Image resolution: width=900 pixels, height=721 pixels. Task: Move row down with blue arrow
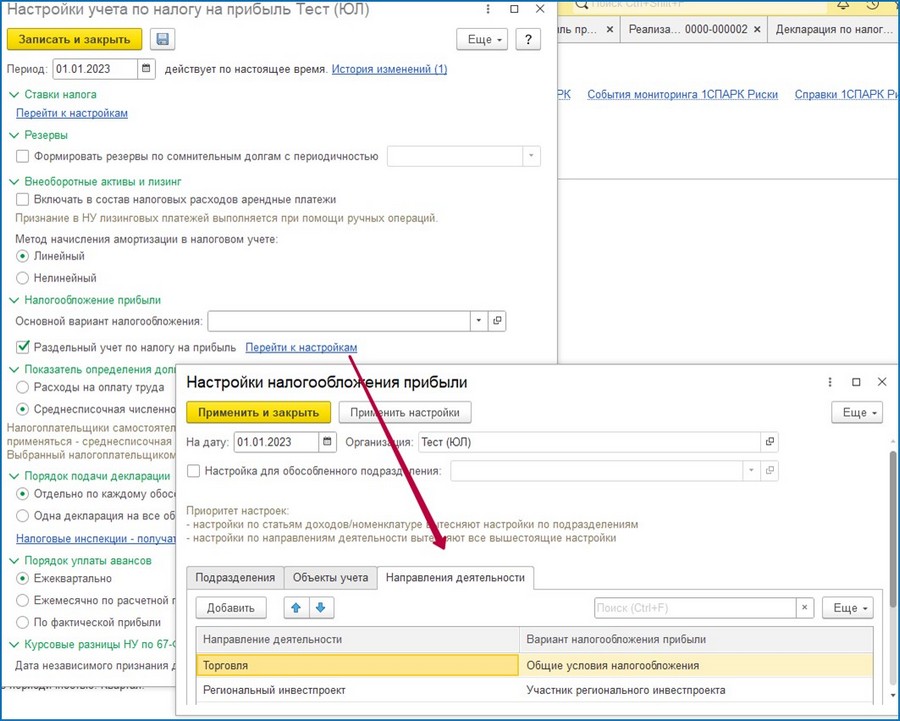[x=321, y=607]
